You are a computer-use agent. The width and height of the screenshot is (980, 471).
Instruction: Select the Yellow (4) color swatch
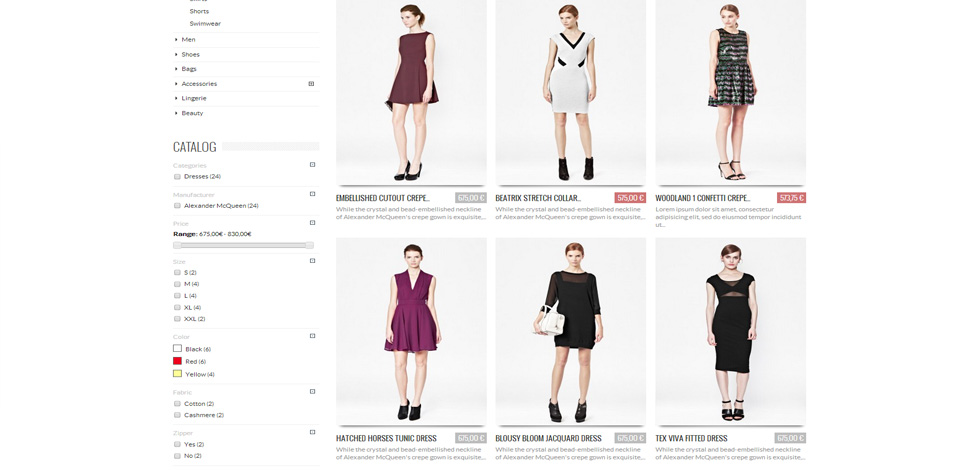pos(178,374)
